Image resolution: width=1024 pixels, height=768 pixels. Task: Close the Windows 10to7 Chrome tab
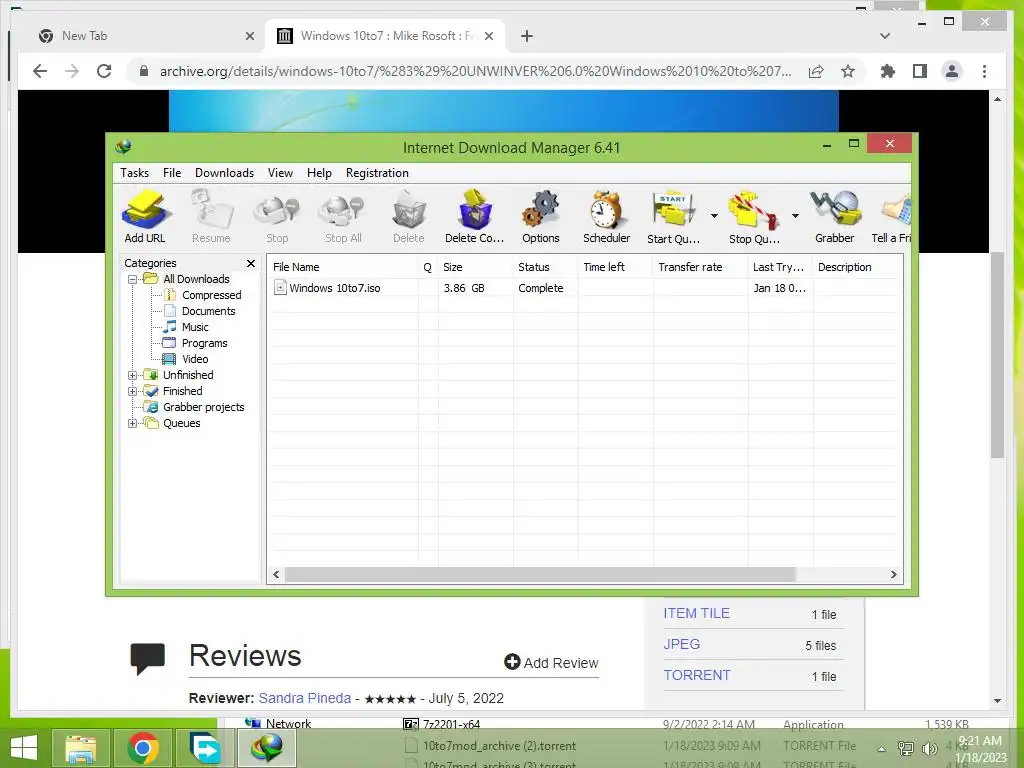coord(489,37)
